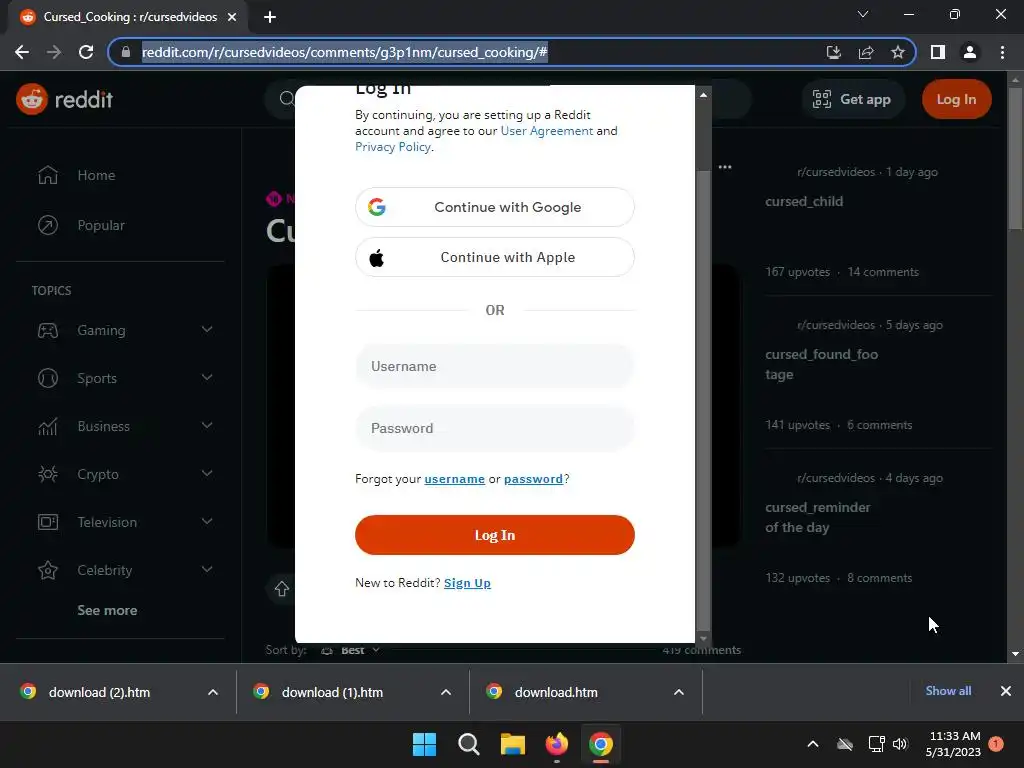Click forgot username link

[x=455, y=479]
